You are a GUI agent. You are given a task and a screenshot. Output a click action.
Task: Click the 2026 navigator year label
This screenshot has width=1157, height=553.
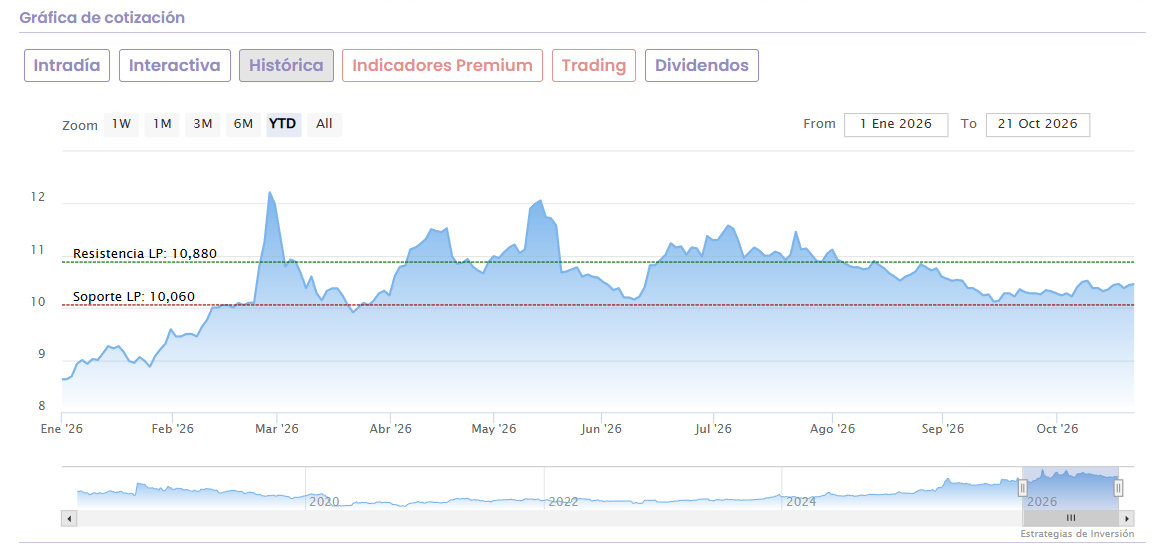click(1043, 502)
